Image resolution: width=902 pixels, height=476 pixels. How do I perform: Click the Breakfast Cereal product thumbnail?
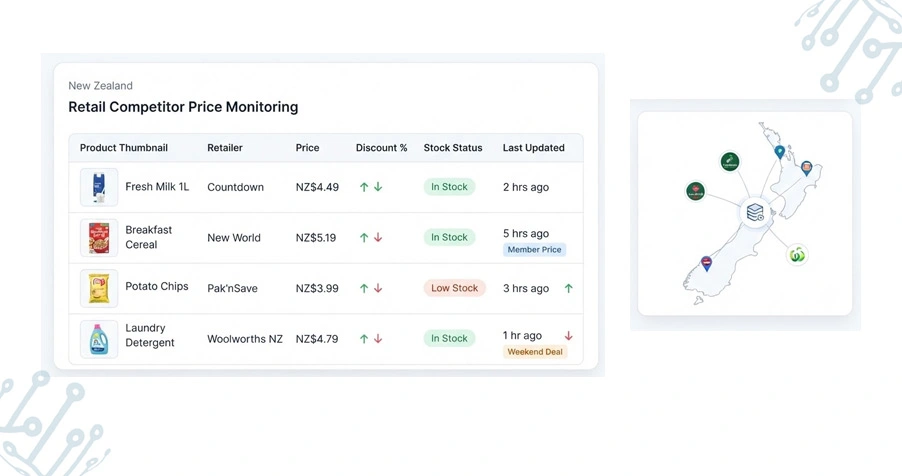pos(99,238)
